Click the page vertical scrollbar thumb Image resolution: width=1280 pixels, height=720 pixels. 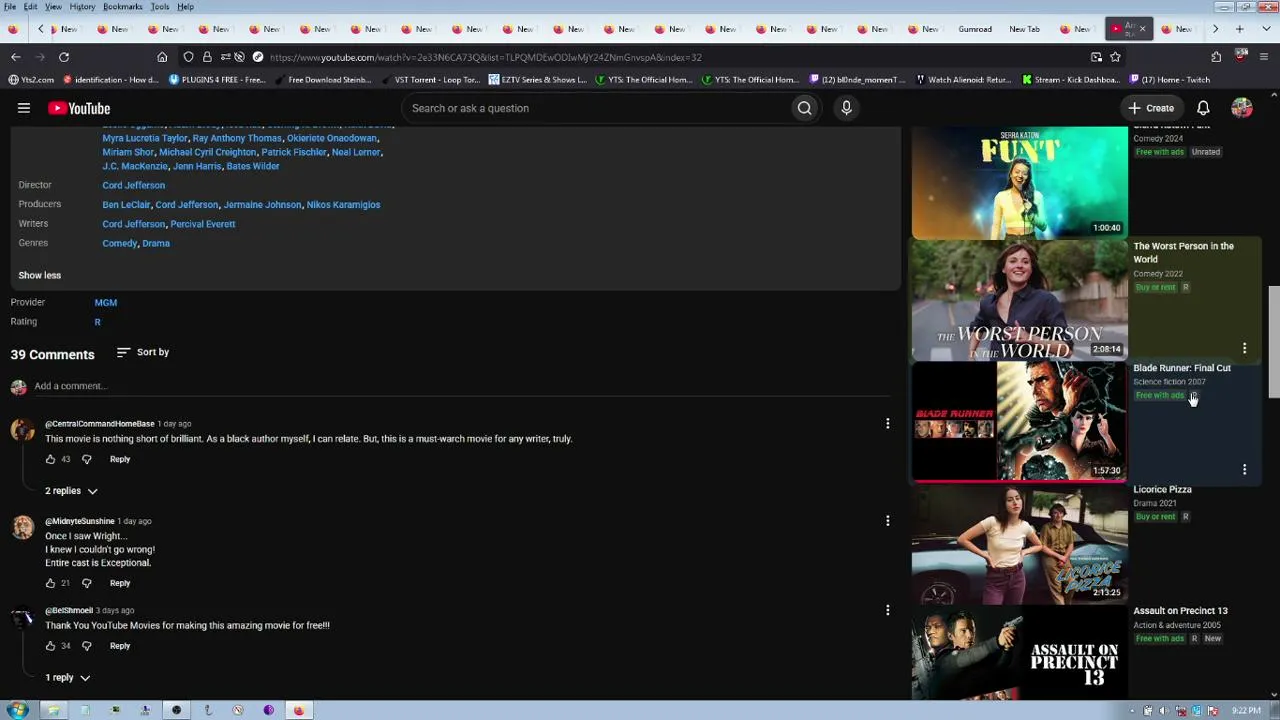pos(1273,340)
